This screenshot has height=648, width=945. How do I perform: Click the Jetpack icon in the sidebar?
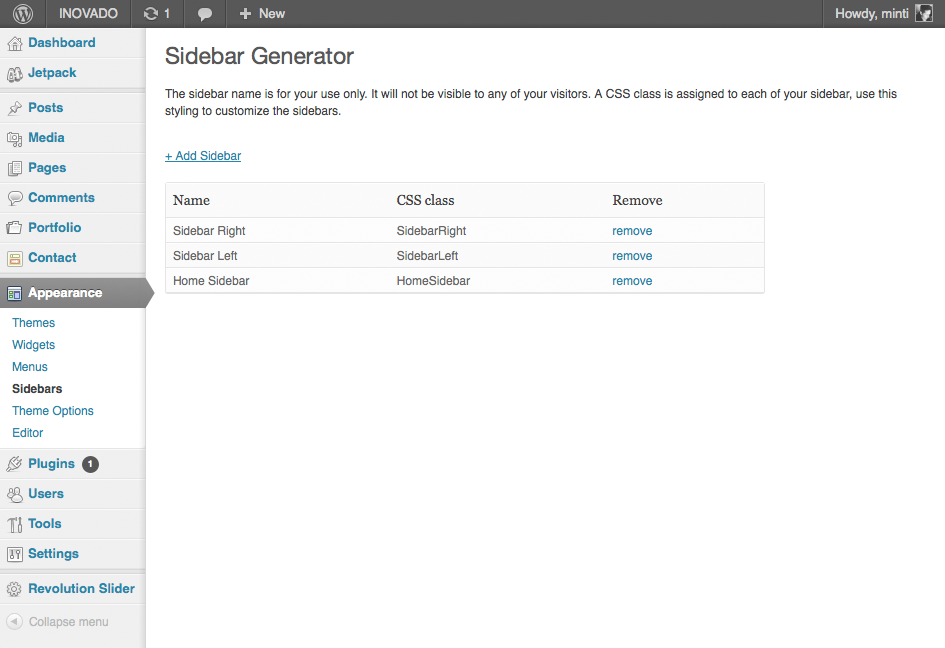coord(16,72)
